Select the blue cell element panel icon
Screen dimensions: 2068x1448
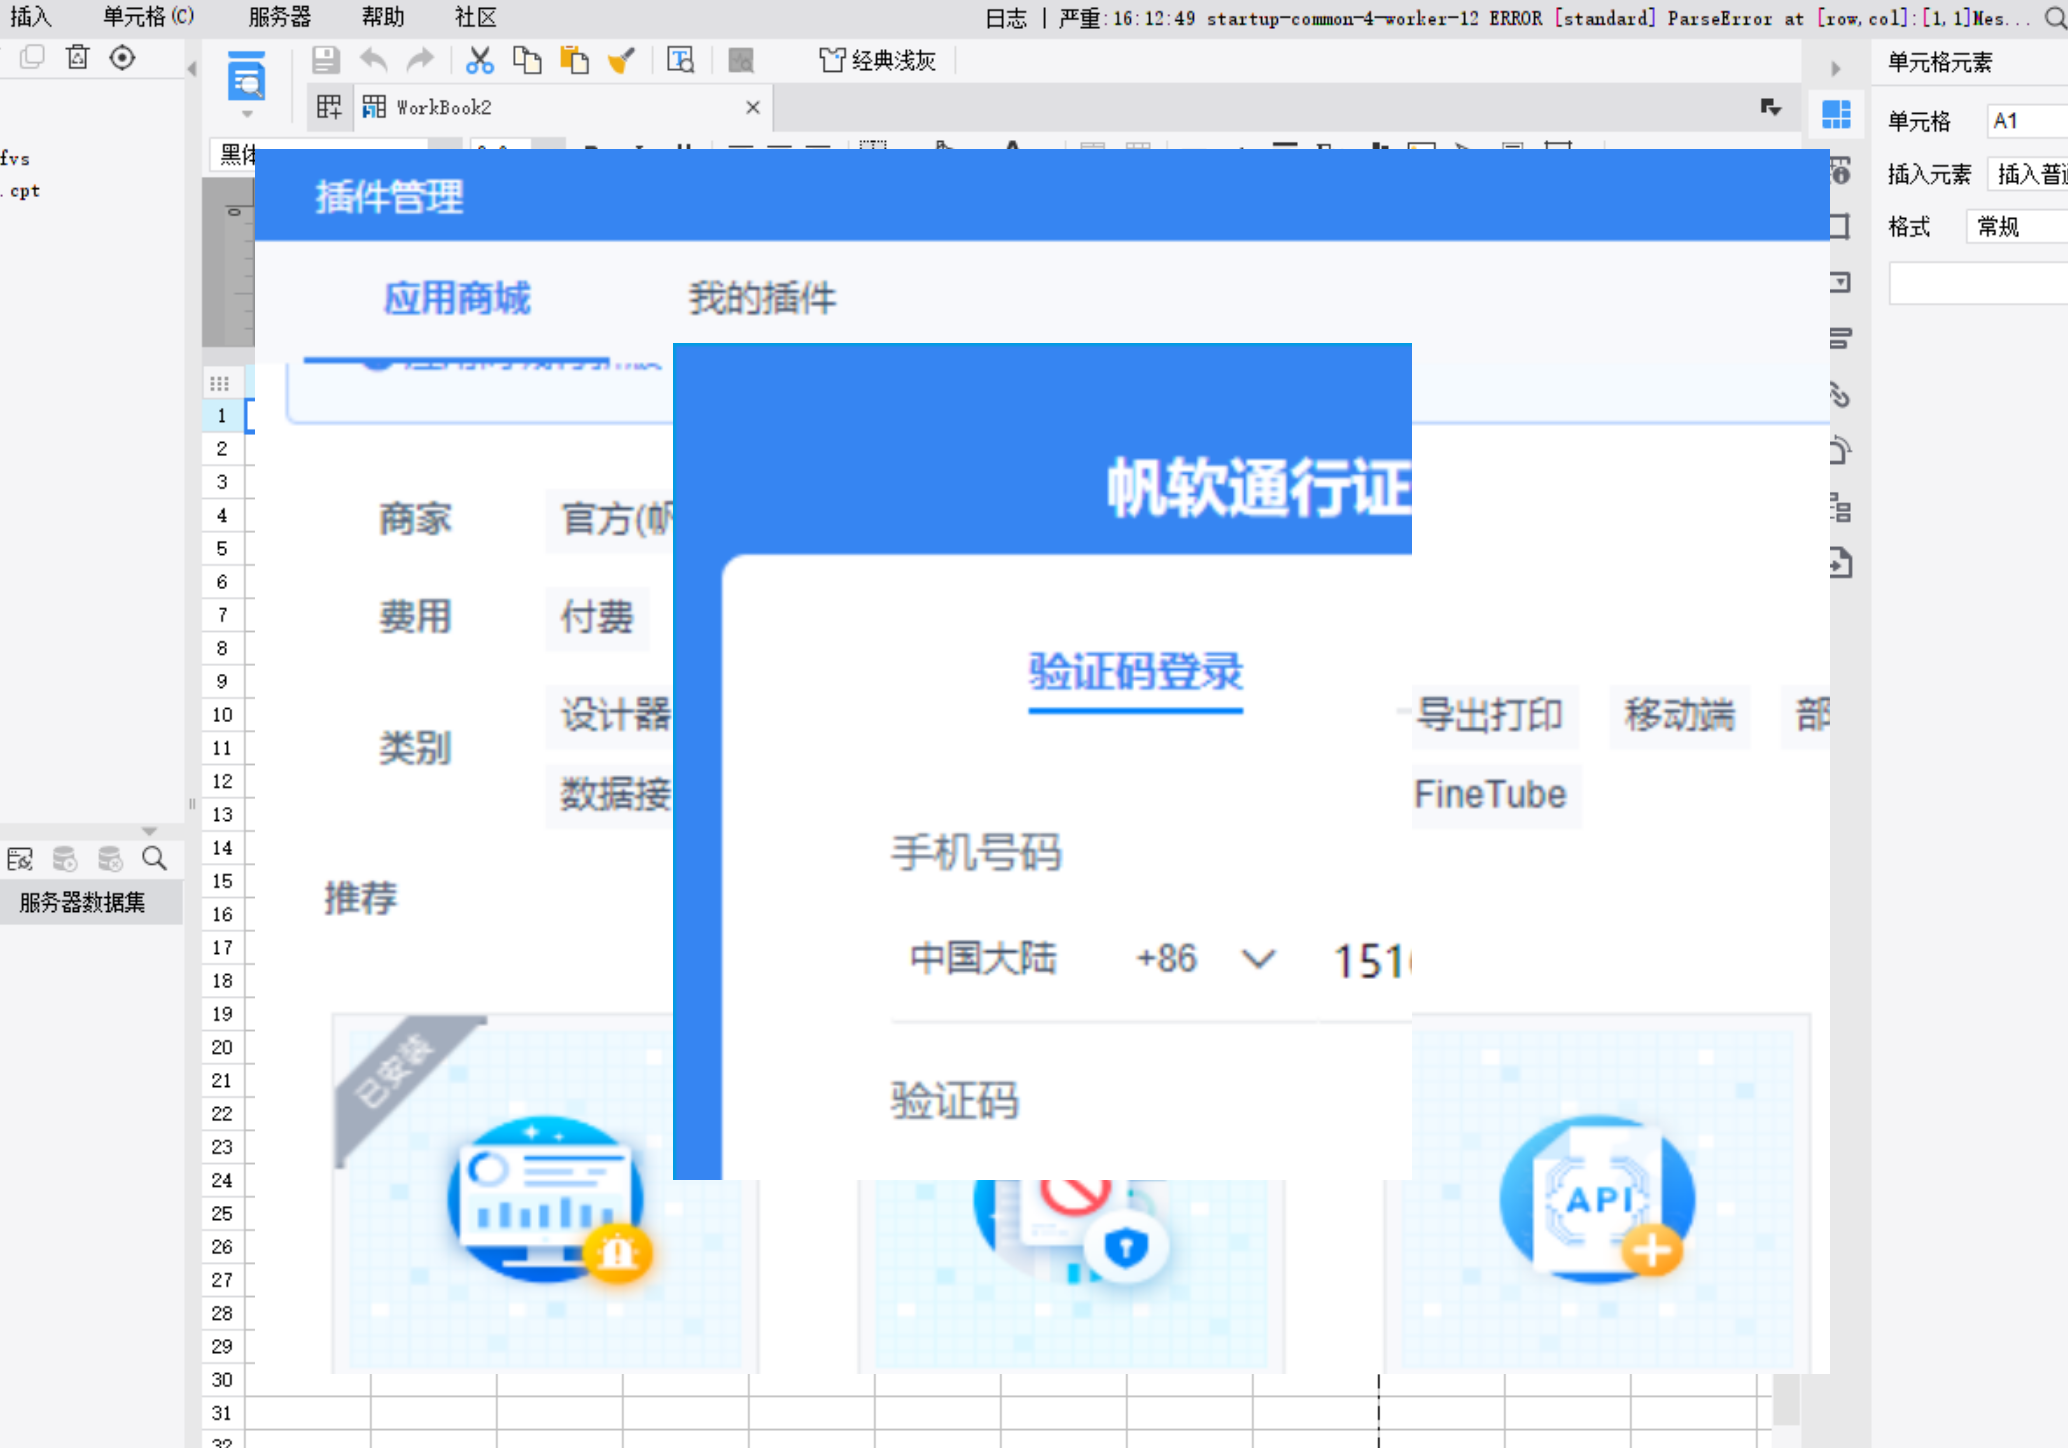click(x=1836, y=114)
